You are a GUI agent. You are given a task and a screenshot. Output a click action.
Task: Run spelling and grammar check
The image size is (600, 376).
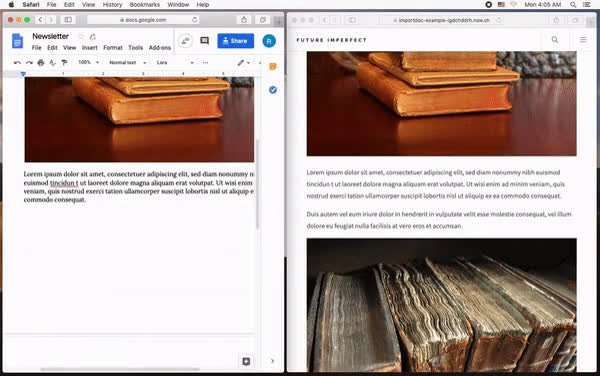[x=52, y=62]
